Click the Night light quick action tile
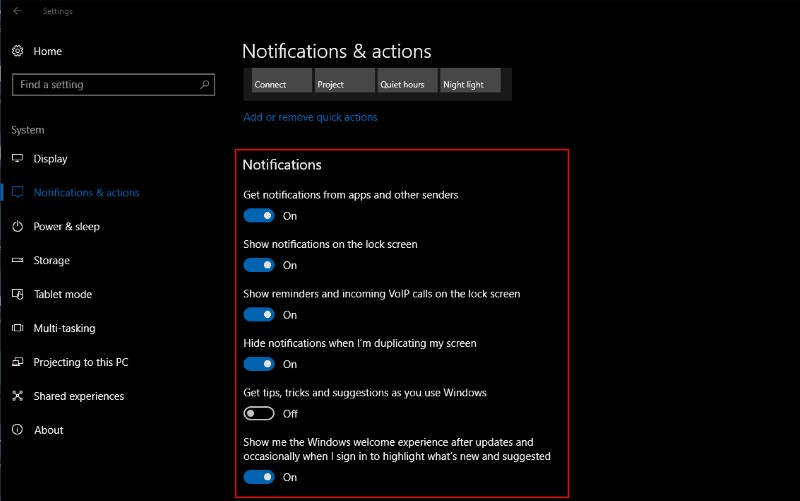Screen dimensions: 800x501 tap(470, 80)
